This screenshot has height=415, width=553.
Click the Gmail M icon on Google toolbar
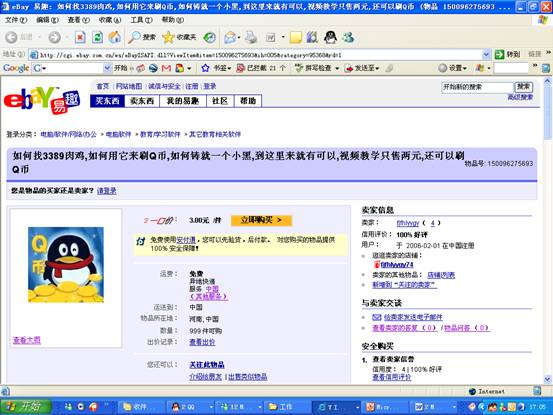pos(166,68)
